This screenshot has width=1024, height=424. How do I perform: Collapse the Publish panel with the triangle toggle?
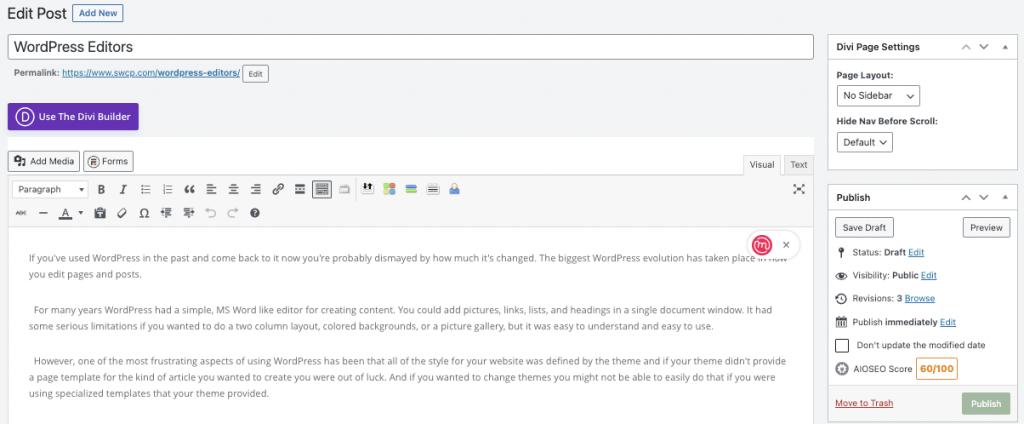pyautogui.click(x=1005, y=198)
